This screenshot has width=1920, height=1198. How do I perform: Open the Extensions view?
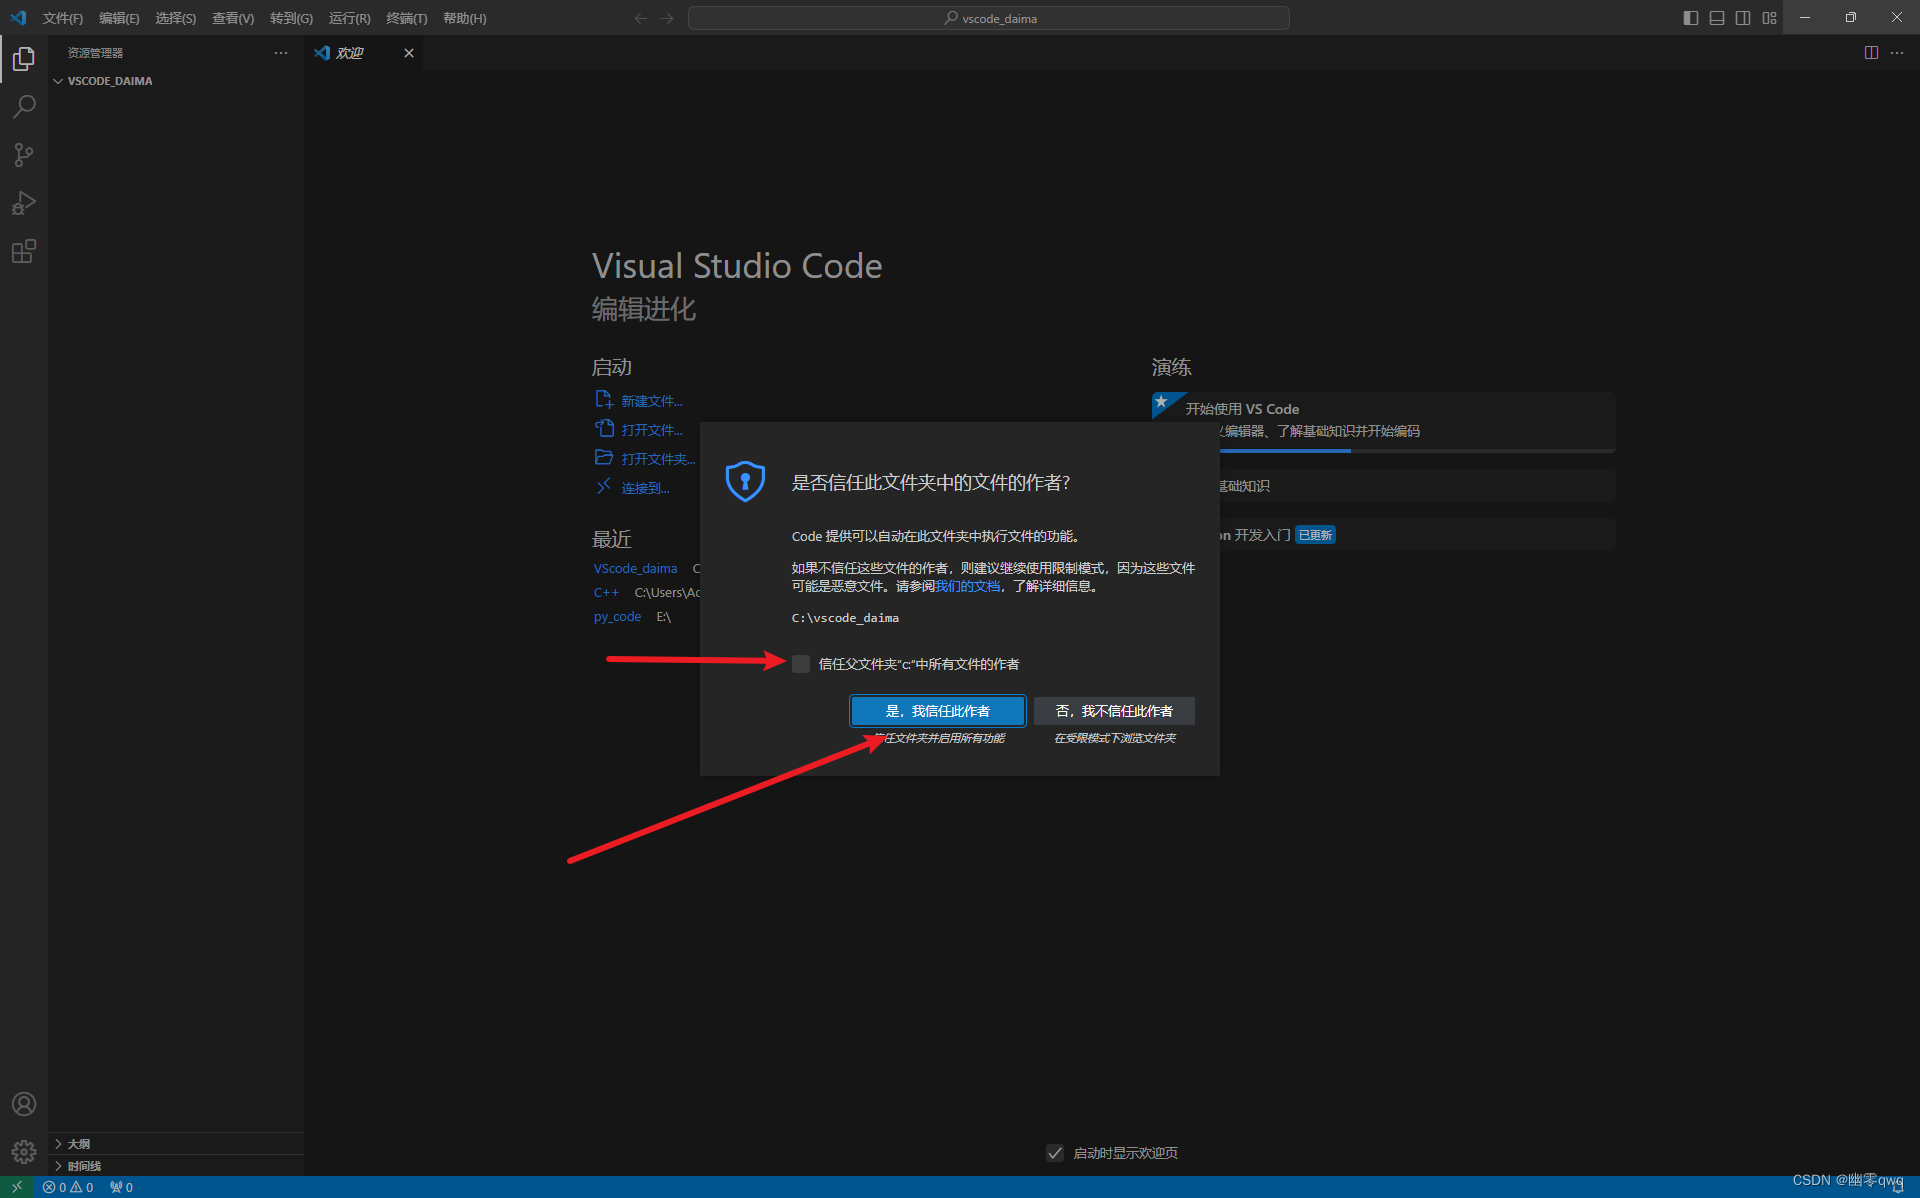(24, 251)
